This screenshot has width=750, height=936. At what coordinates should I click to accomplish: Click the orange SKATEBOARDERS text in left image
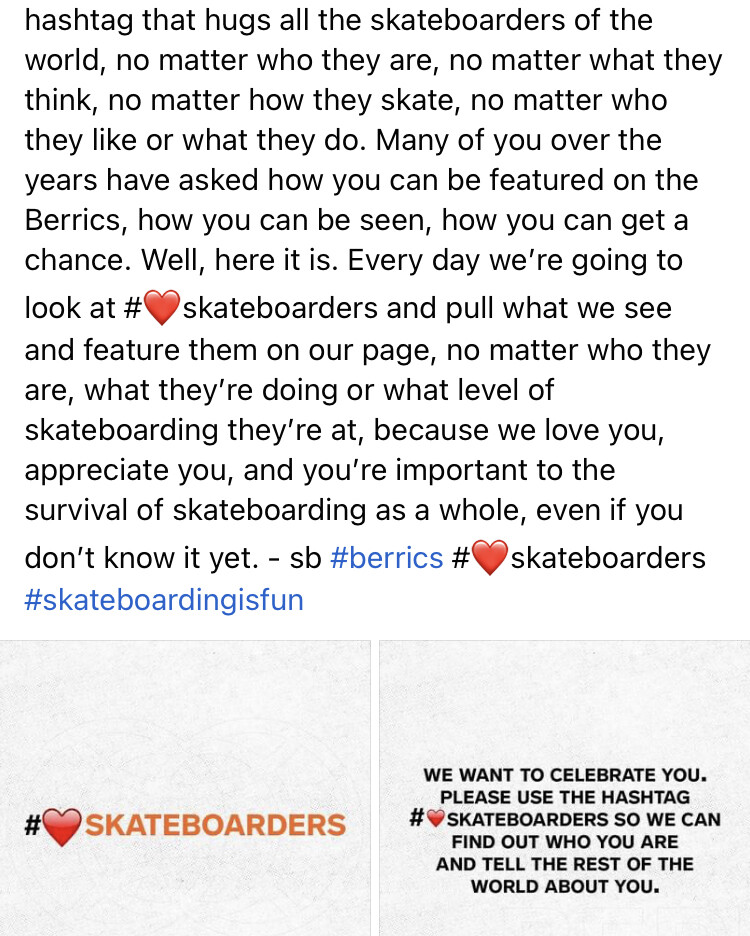[x=215, y=826]
